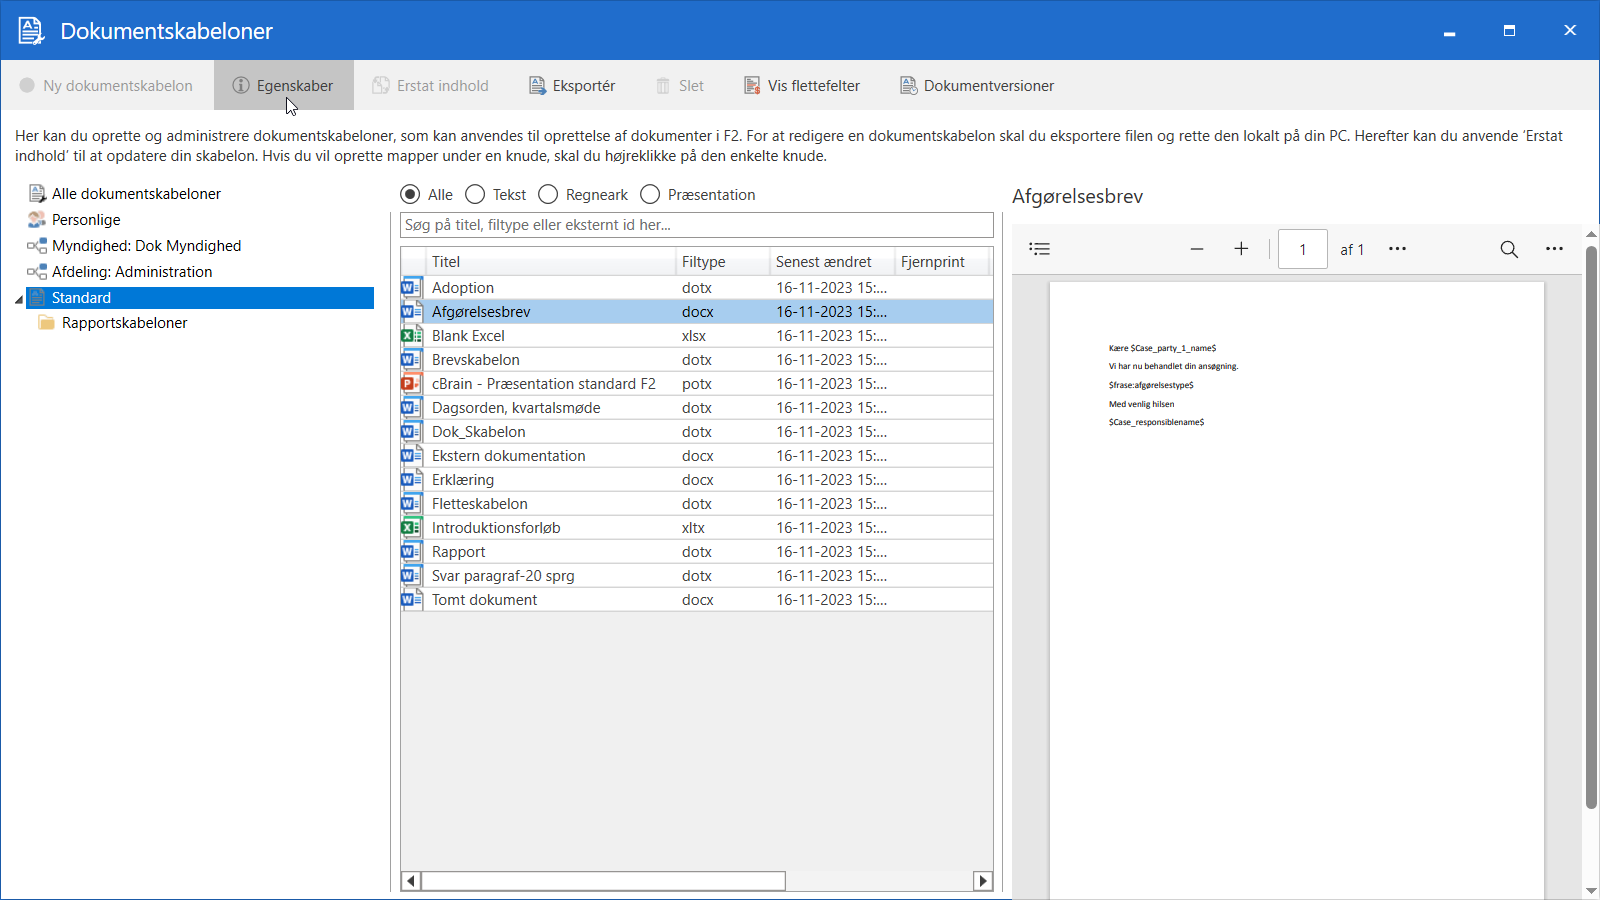Click the preview page number field

(x=1303, y=249)
